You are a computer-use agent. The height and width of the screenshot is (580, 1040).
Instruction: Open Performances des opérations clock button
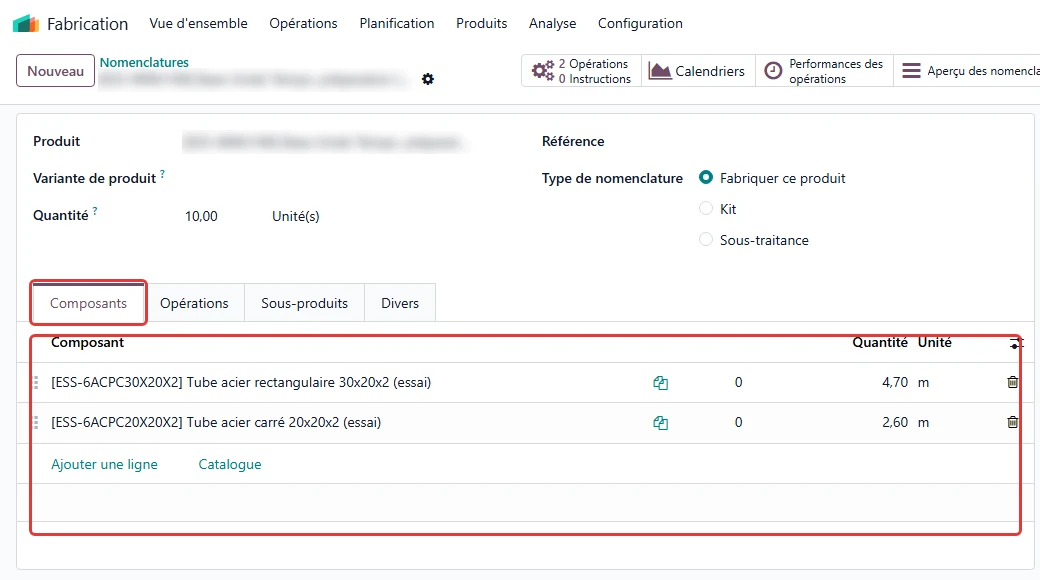(x=824, y=71)
